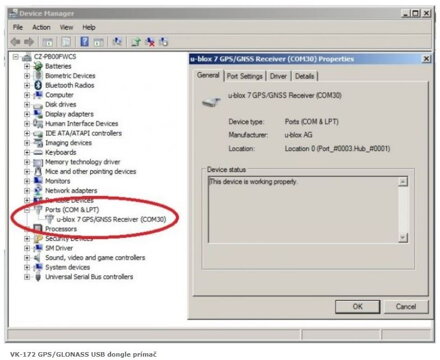The width and height of the screenshot is (440, 360).
Task: Expand the Imaging devices node
Action: pos(27,143)
